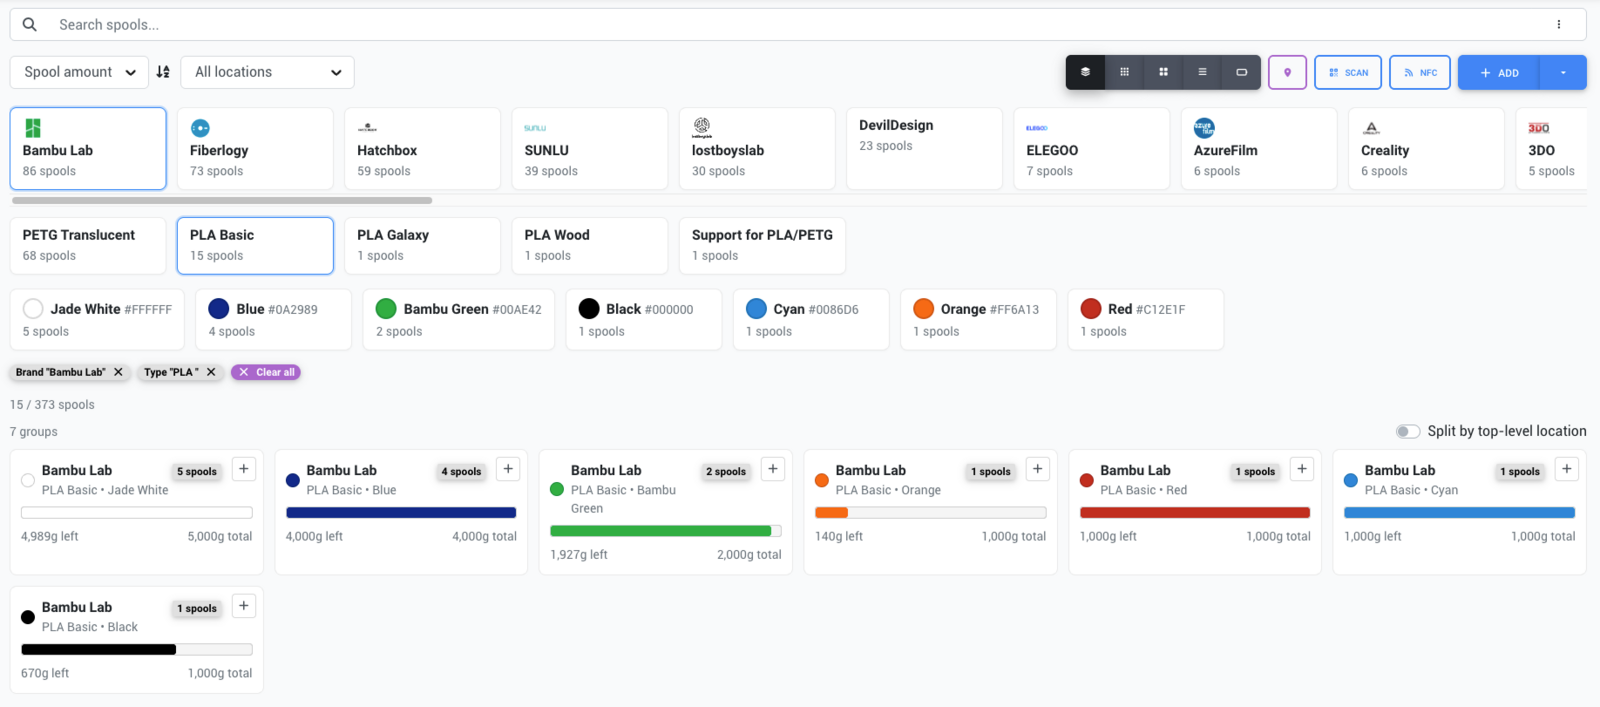
Task: Click the SCAN button
Action: [1348, 72]
